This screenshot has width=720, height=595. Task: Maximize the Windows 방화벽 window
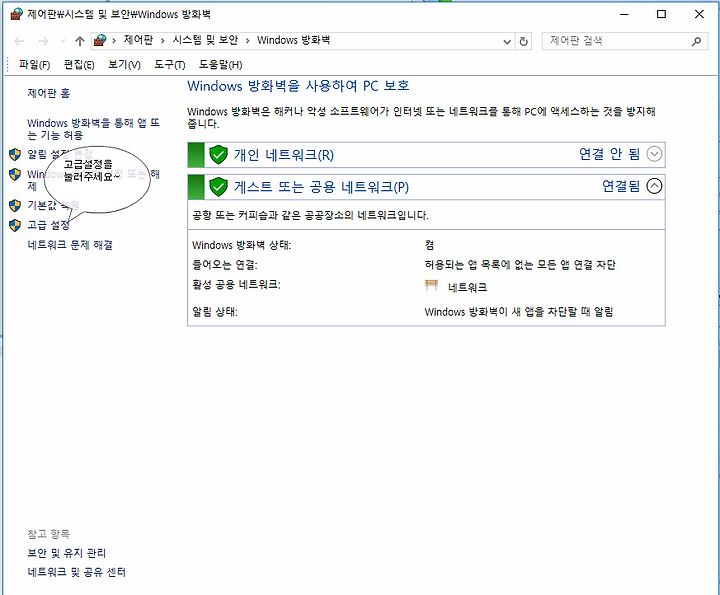tap(661, 14)
